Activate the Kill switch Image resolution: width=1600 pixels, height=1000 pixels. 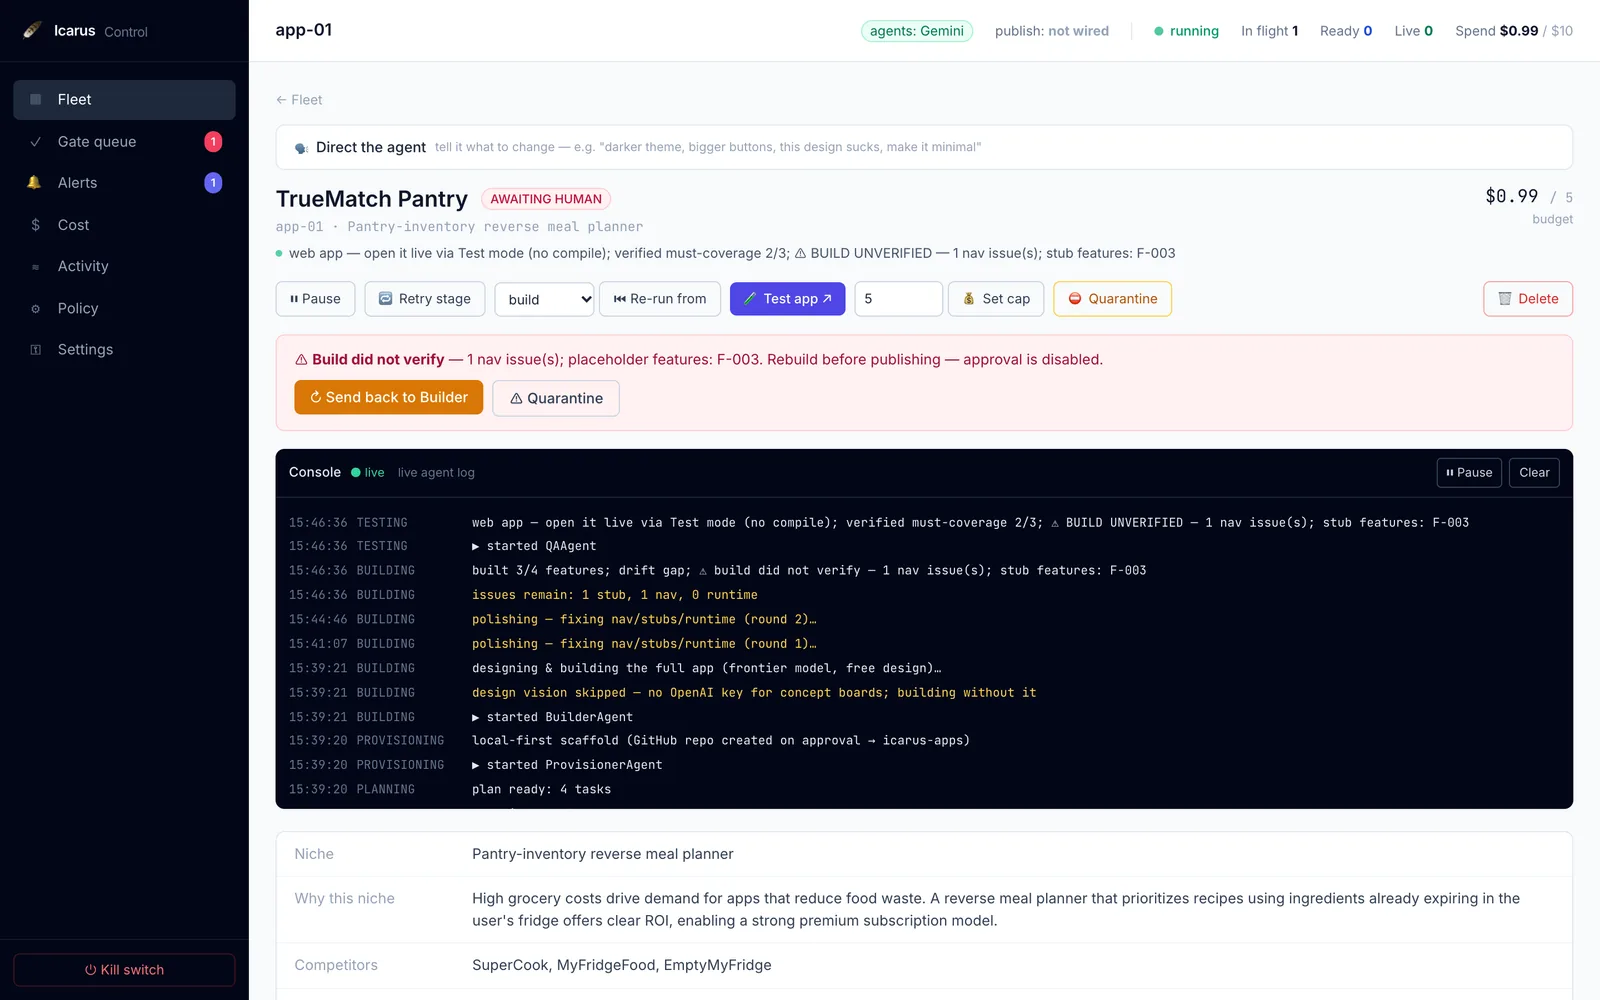(x=124, y=970)
